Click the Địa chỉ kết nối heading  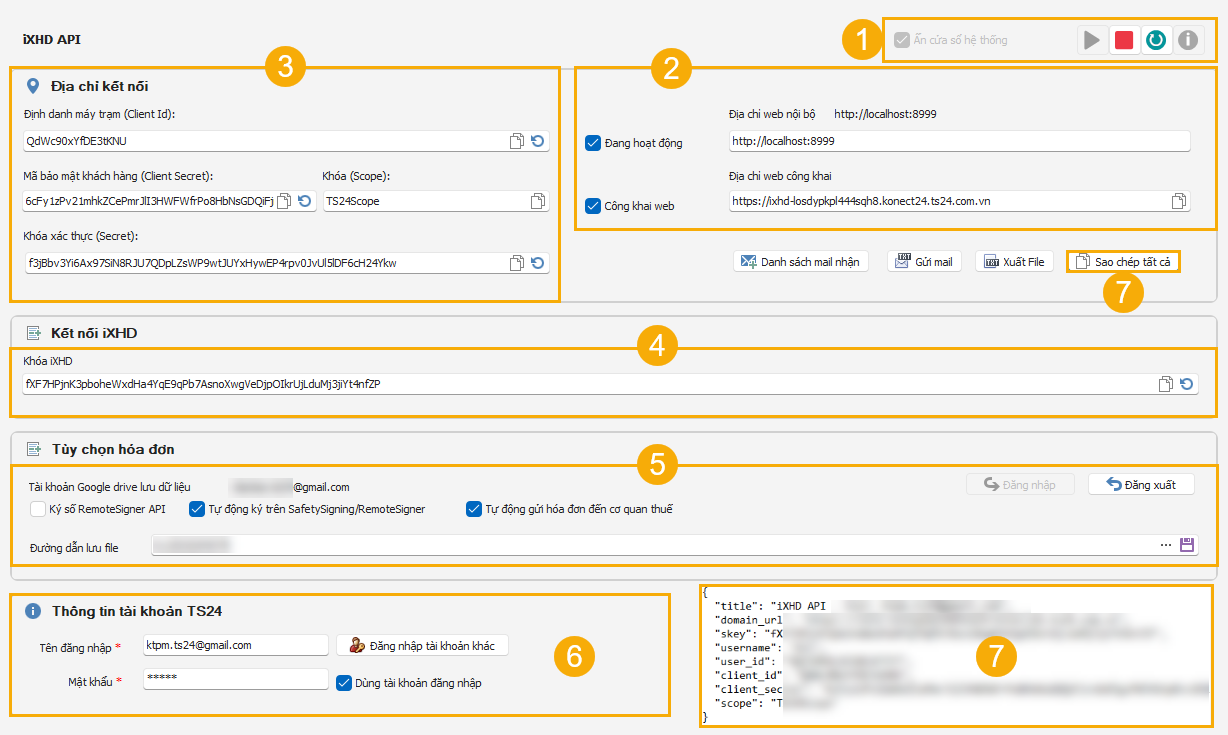(100, 86)
